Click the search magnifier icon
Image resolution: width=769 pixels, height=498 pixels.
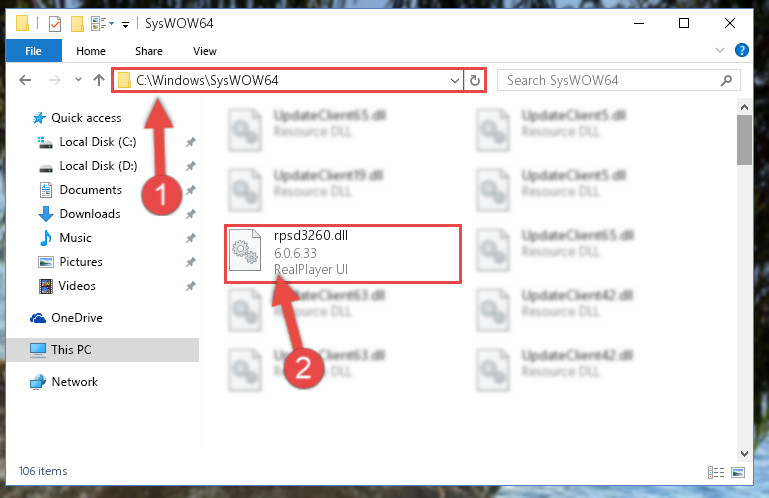[726, 80]
